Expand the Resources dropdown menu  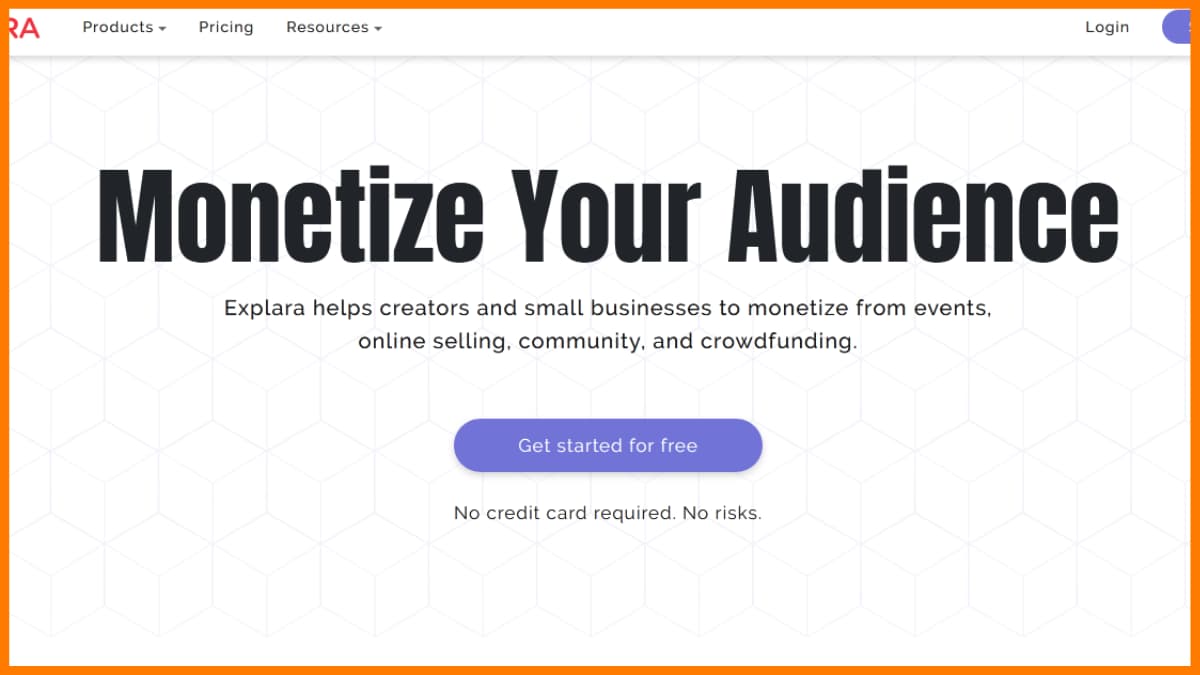328,27
